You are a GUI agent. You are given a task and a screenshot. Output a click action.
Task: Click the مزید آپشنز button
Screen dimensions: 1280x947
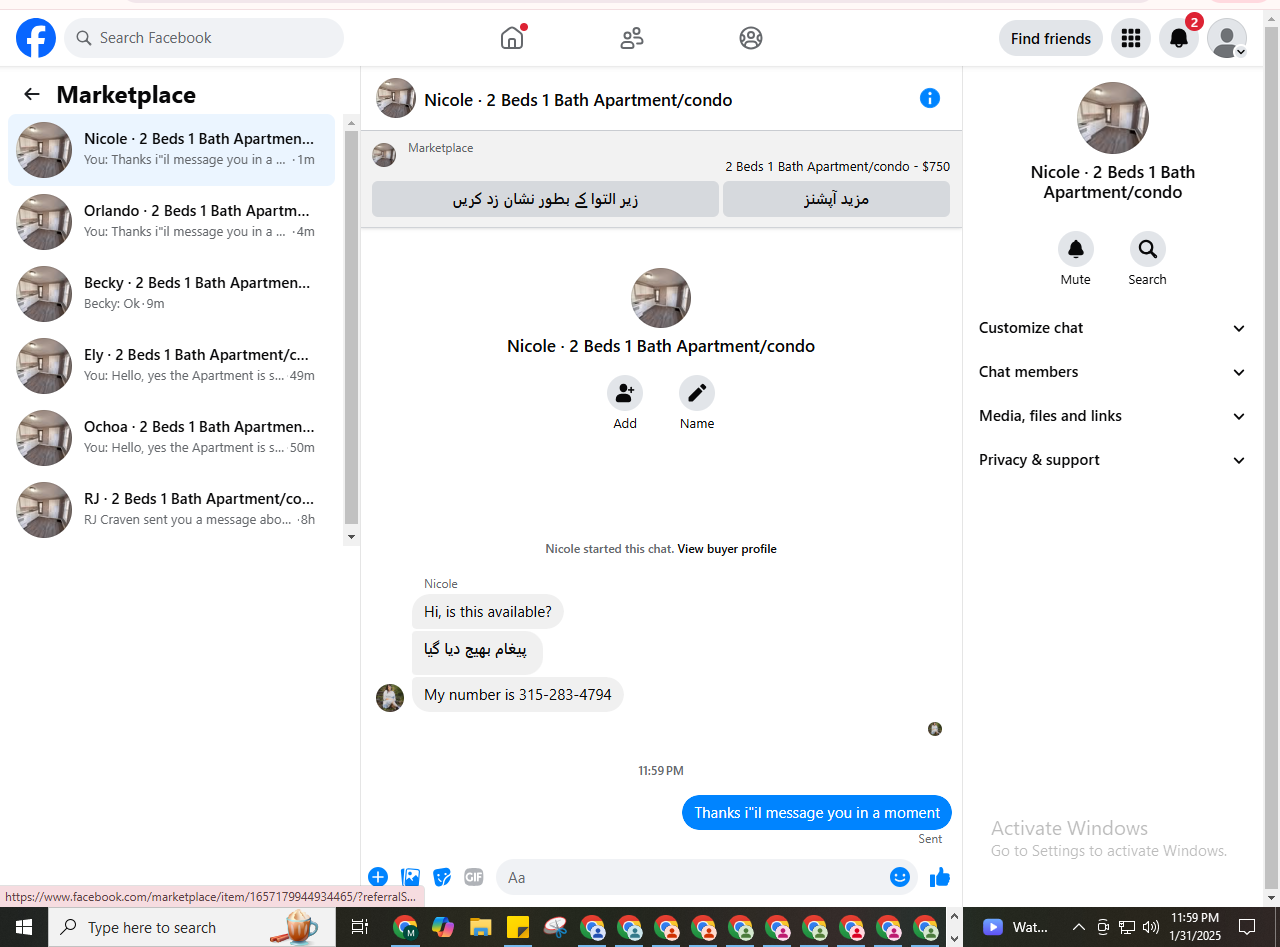[836, 199]
